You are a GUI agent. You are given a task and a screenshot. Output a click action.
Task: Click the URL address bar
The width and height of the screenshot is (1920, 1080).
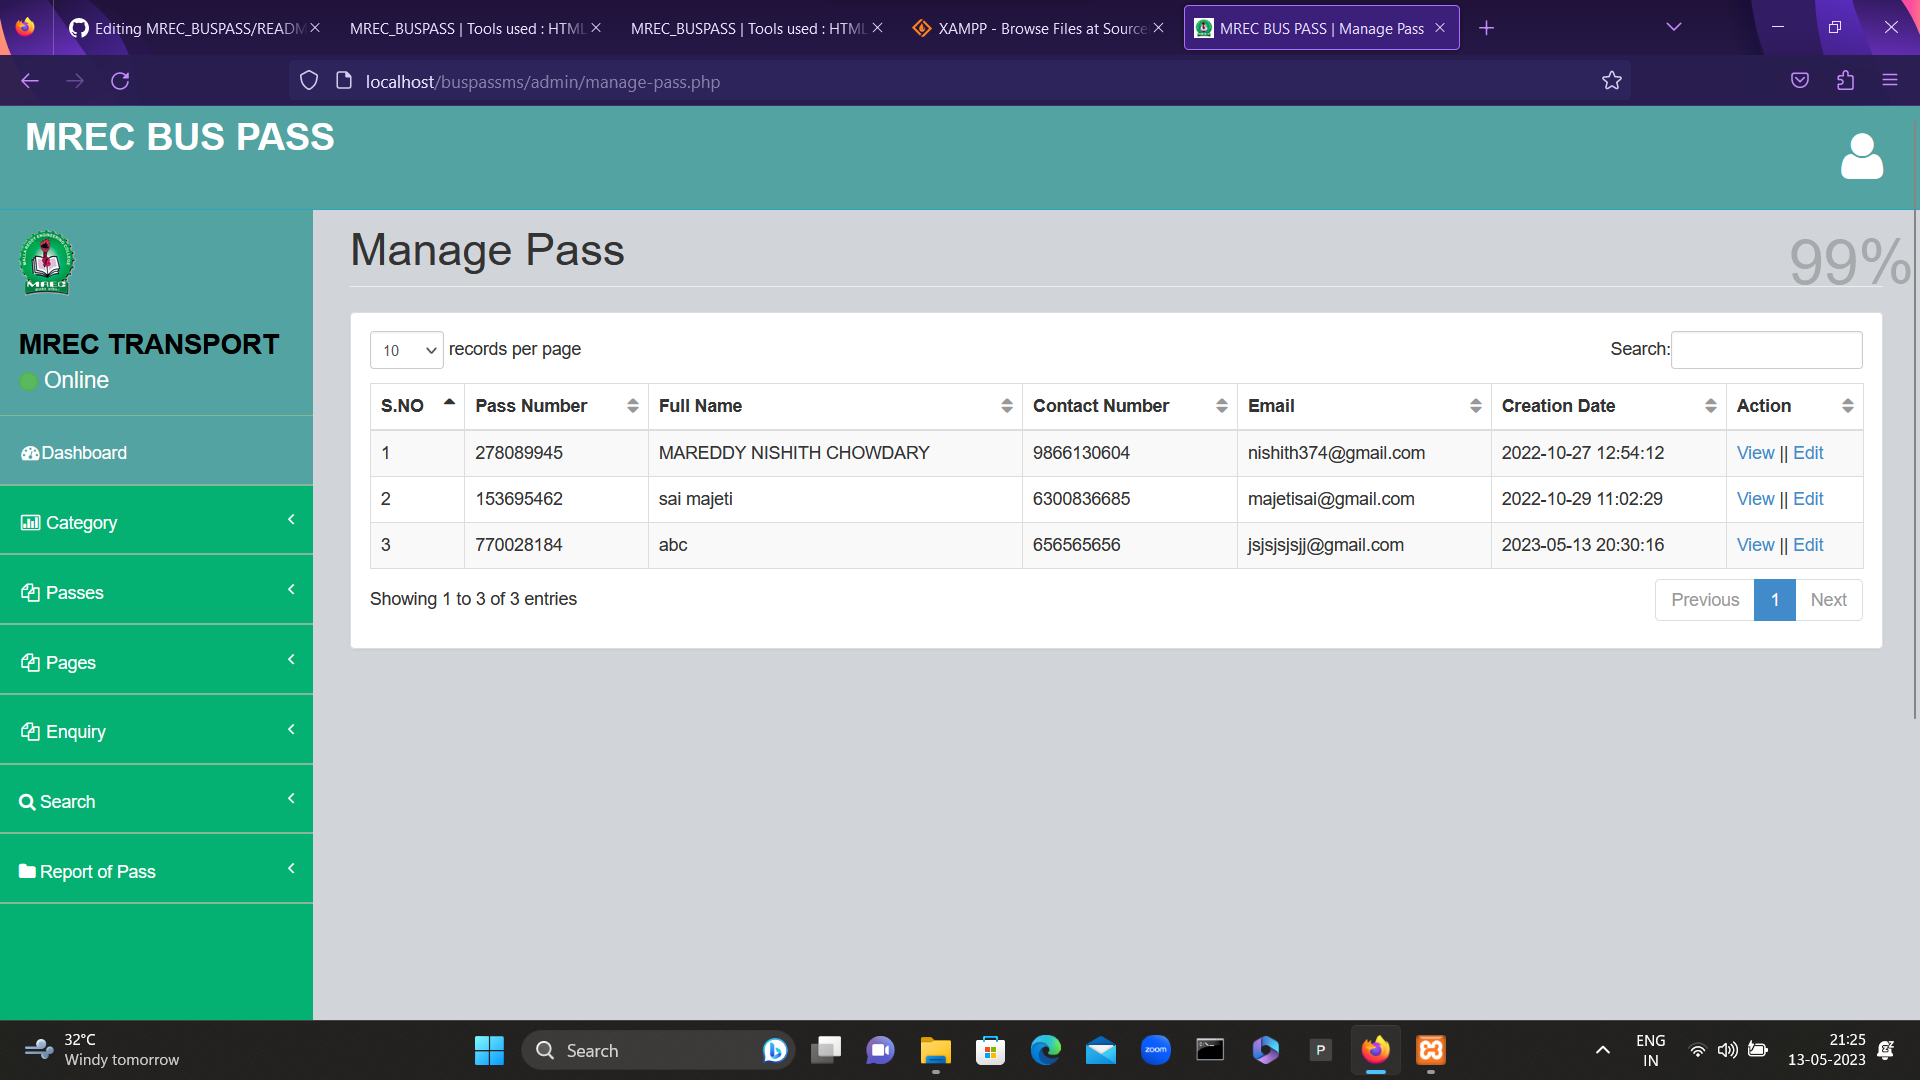coord(960,81)
